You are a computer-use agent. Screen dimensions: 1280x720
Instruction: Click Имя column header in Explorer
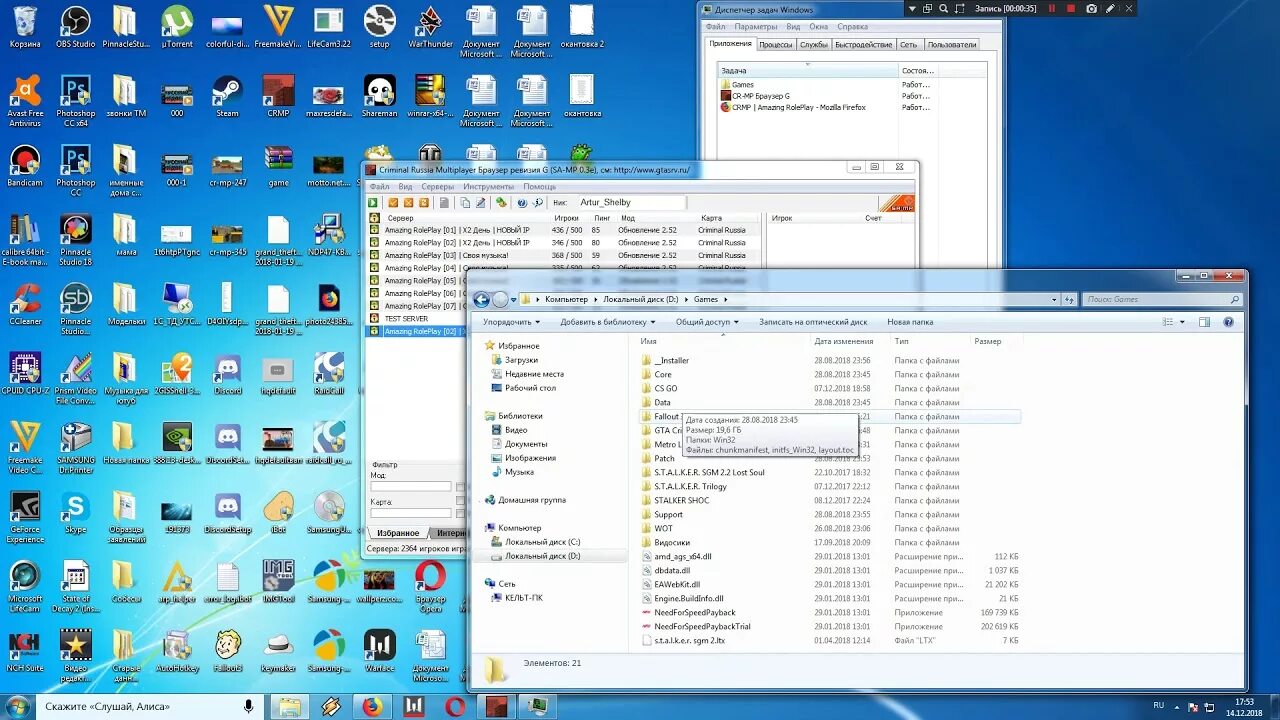pyautogui.click(x=723, y=341)
